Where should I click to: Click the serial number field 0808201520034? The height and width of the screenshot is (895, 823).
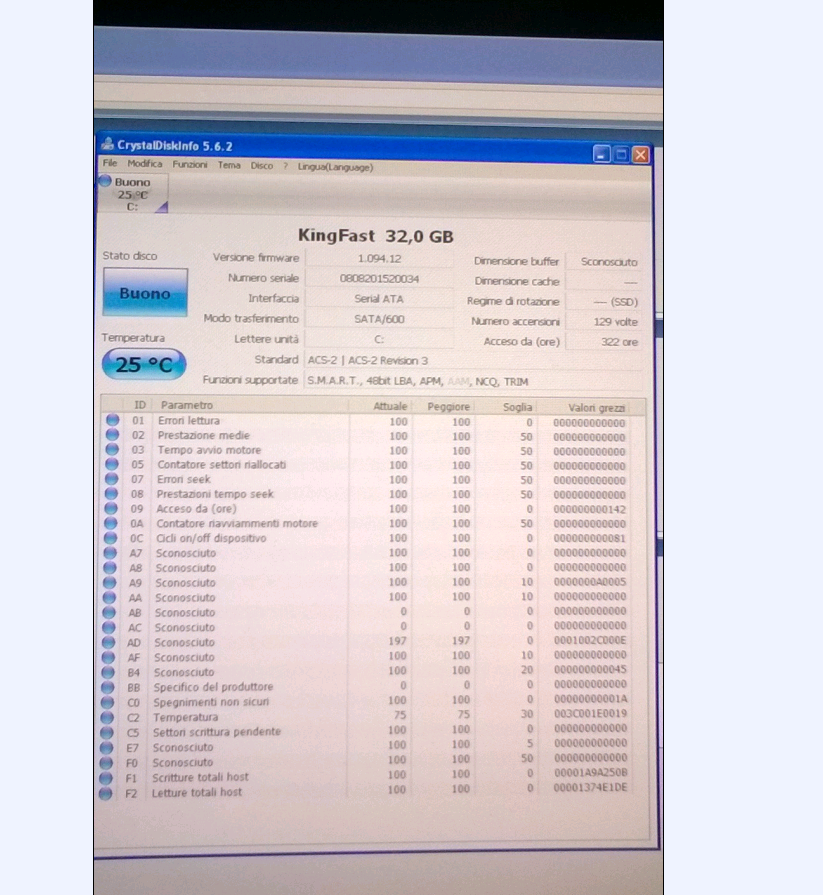tap(380, 279)
